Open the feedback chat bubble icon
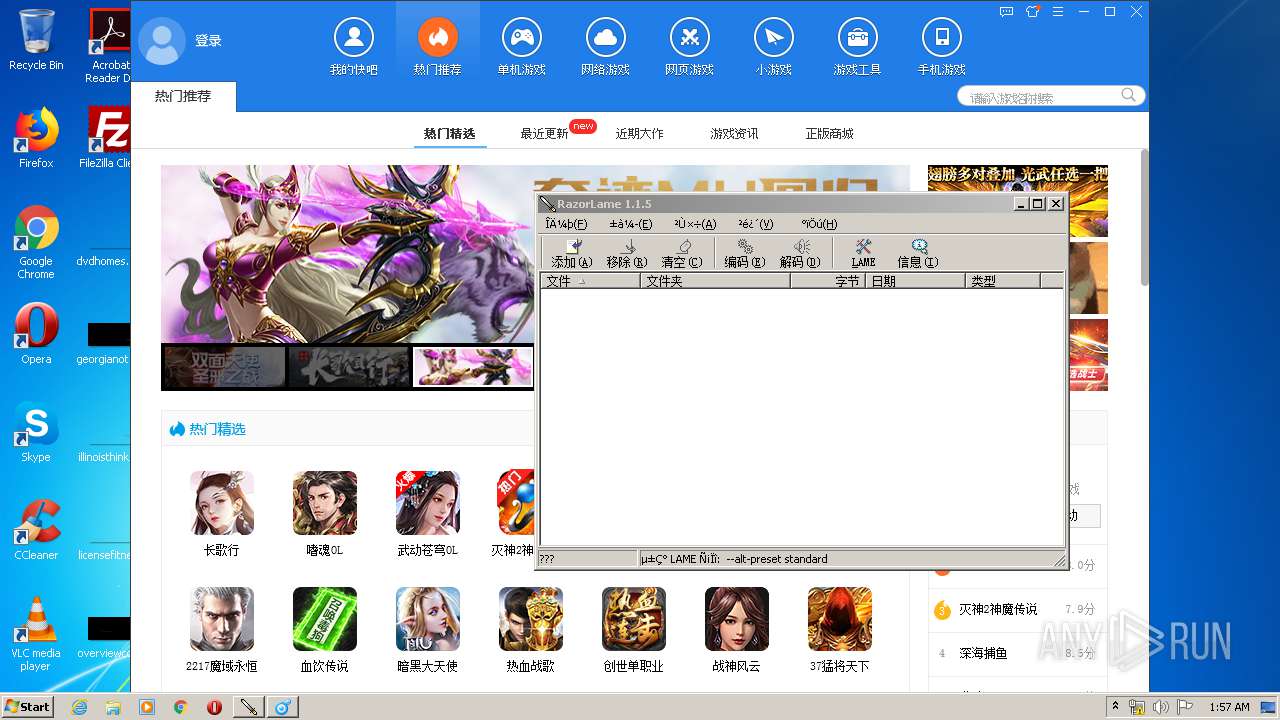Screen dimensions: 1280x720 click(x=1008, y=12)
